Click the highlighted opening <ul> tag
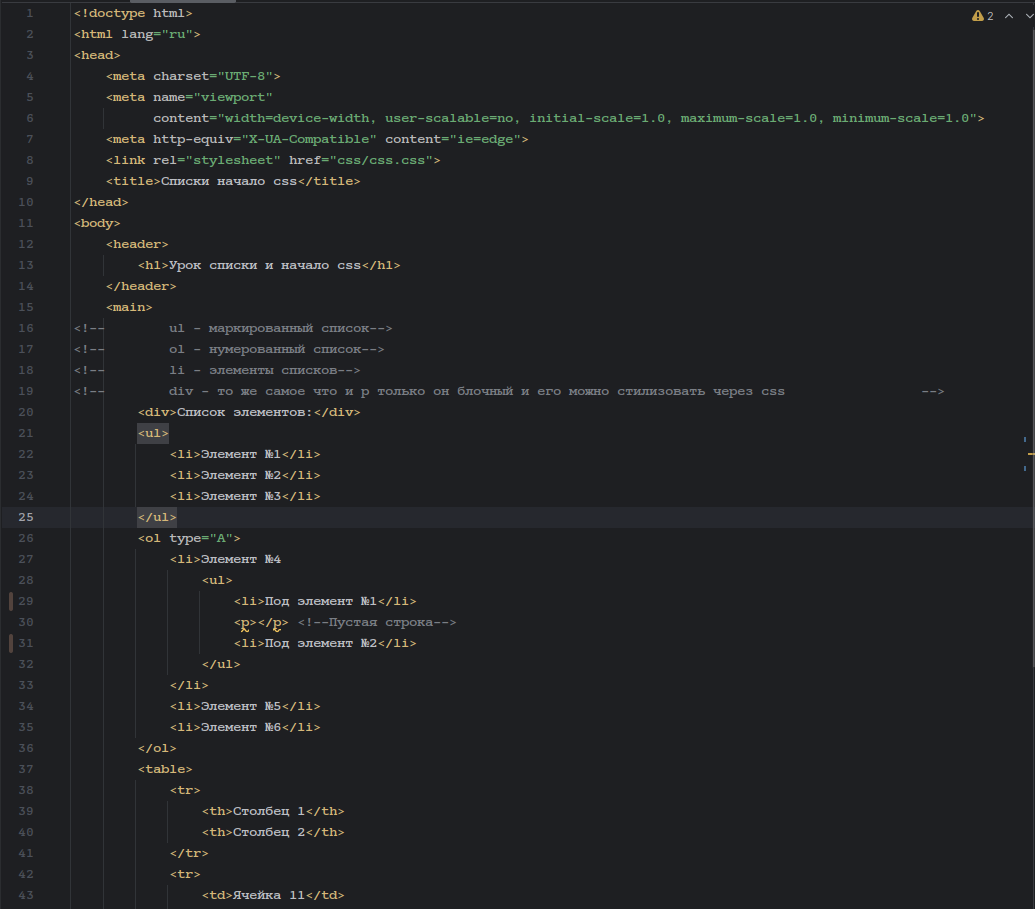The image size is (1035, 909). [x=153, y=433]
